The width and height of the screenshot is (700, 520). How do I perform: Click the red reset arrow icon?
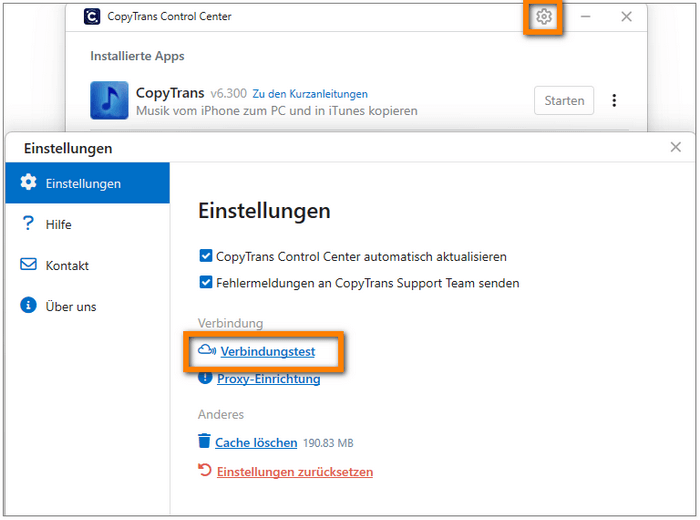click(204, 470)
